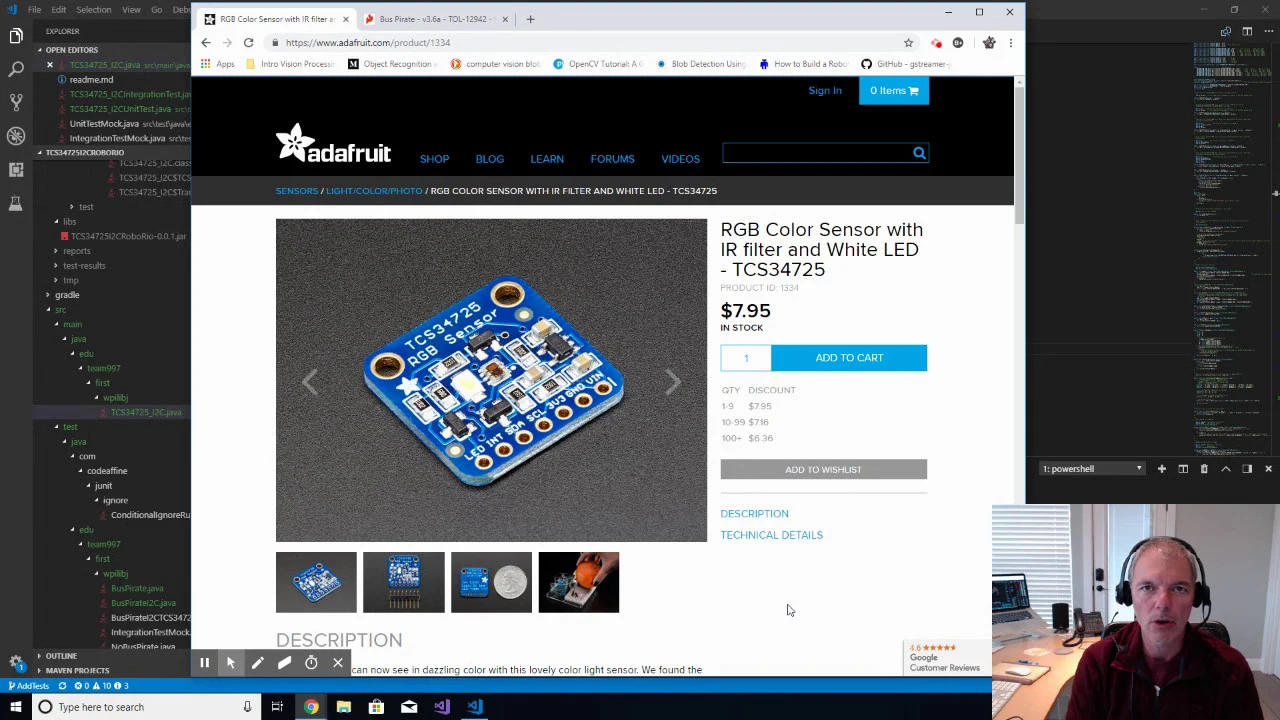Click the recording timer icon
1280x720 pixels.
(x=311, y=663)
